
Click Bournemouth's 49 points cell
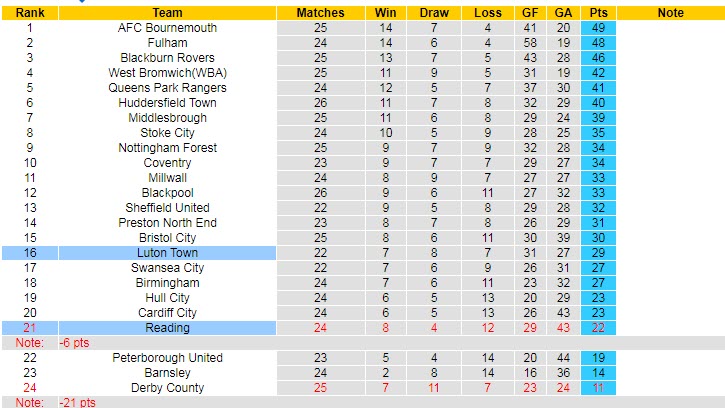pos(598,28)
